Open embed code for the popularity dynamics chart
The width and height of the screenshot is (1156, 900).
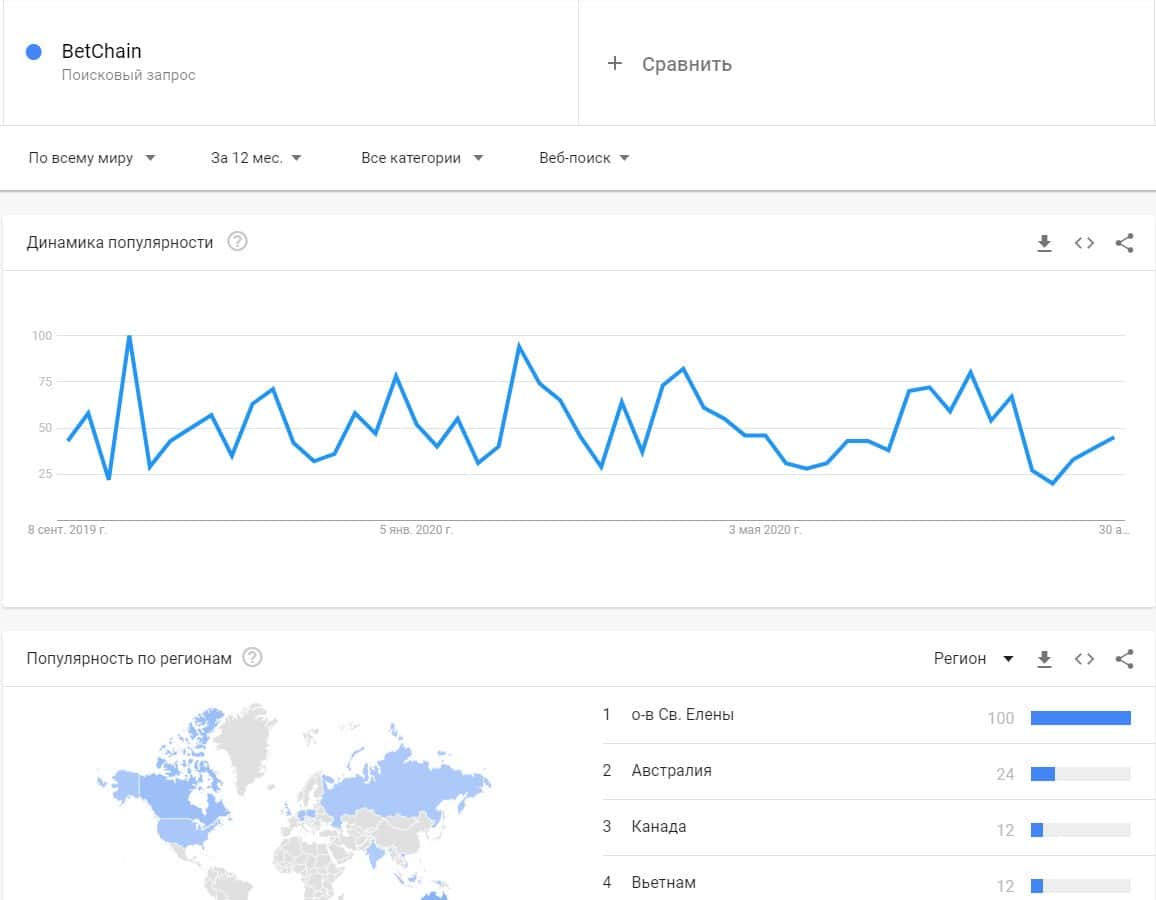pyautogui.click(x=1084, y=243)
